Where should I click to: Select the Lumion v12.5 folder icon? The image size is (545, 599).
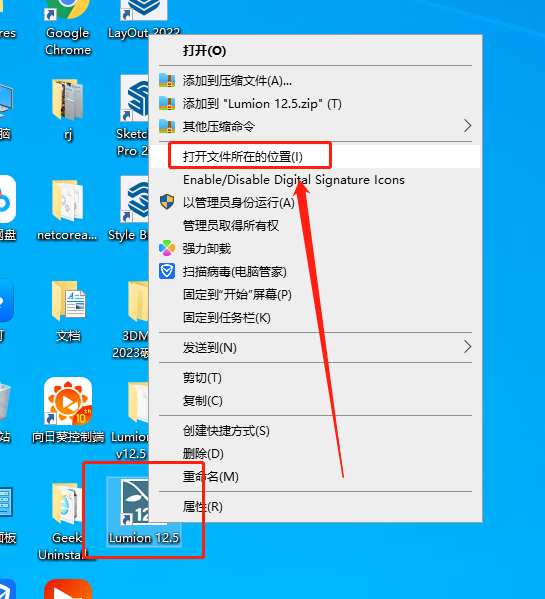138,402
